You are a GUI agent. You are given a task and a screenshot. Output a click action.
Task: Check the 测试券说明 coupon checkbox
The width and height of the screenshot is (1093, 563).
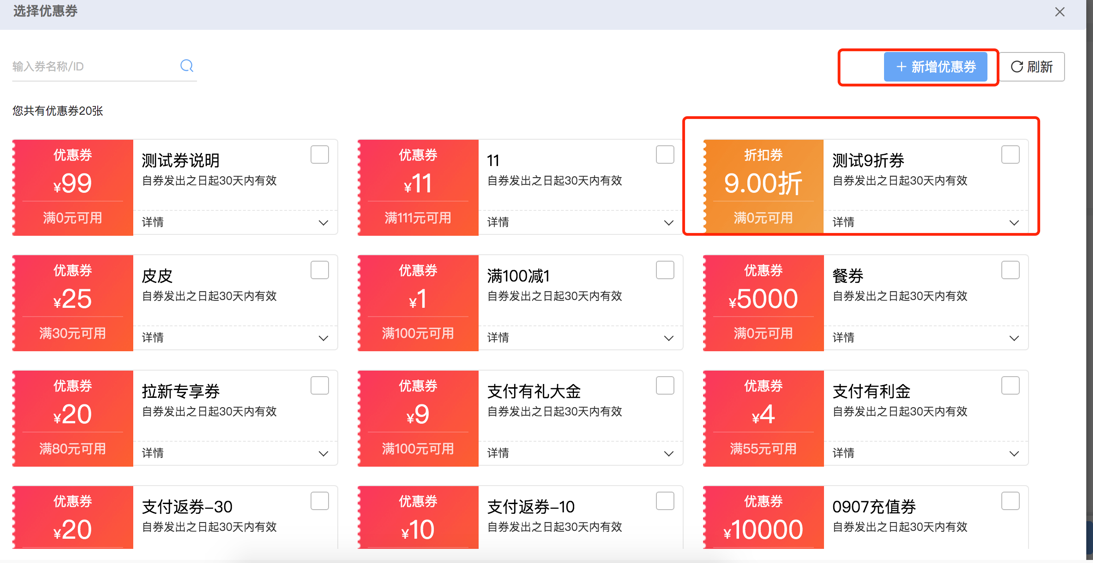pos(320,155)
